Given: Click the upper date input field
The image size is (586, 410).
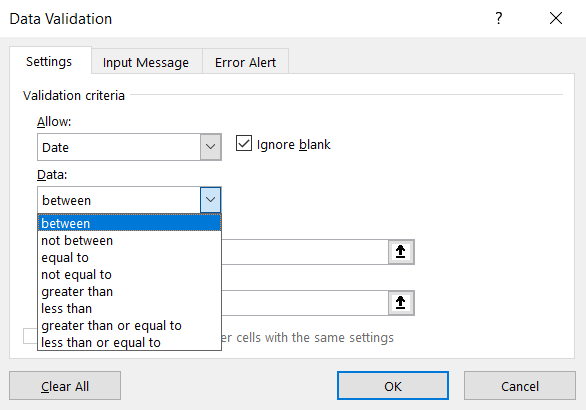Looking at the screenshot, I should 305,252.
